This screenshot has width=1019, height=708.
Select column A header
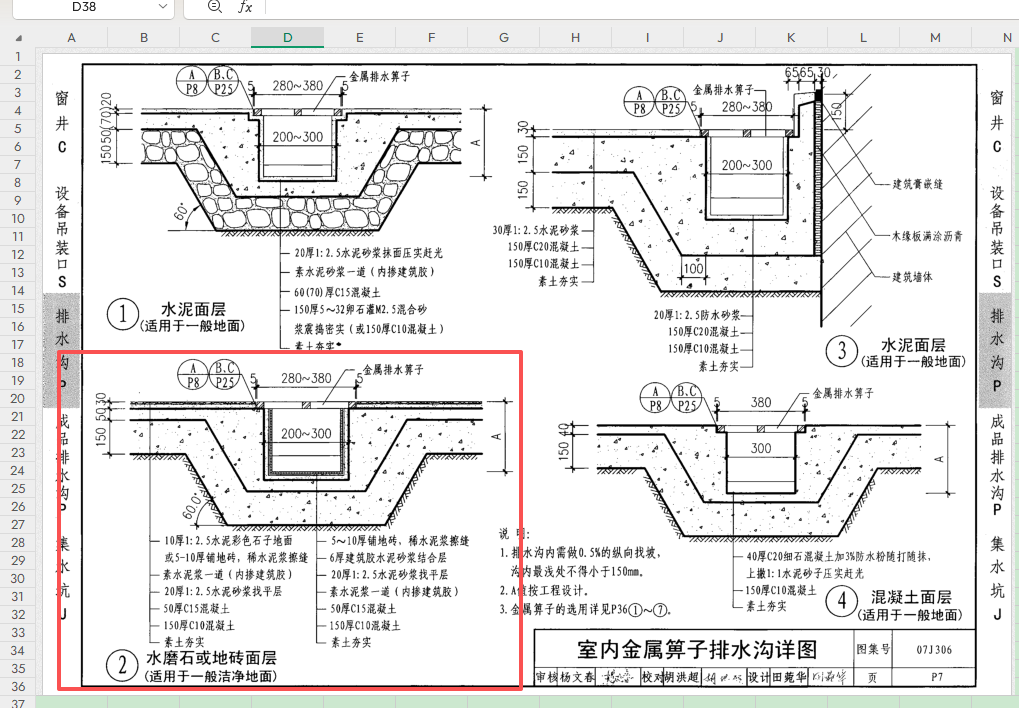(x=71, y=38)
